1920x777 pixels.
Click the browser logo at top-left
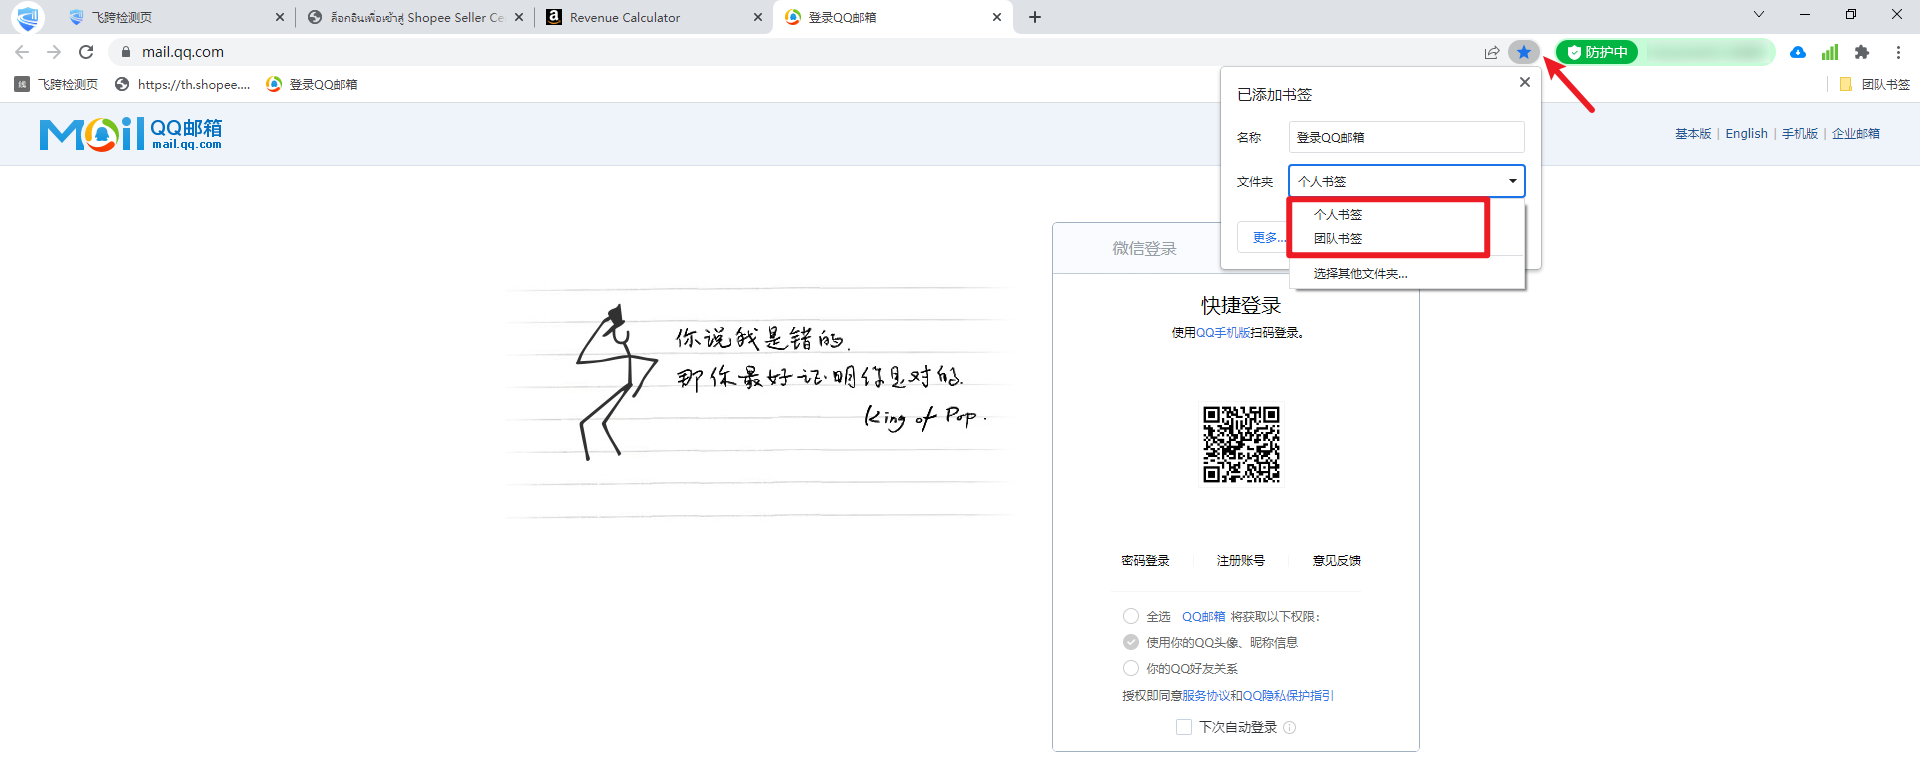27,17
